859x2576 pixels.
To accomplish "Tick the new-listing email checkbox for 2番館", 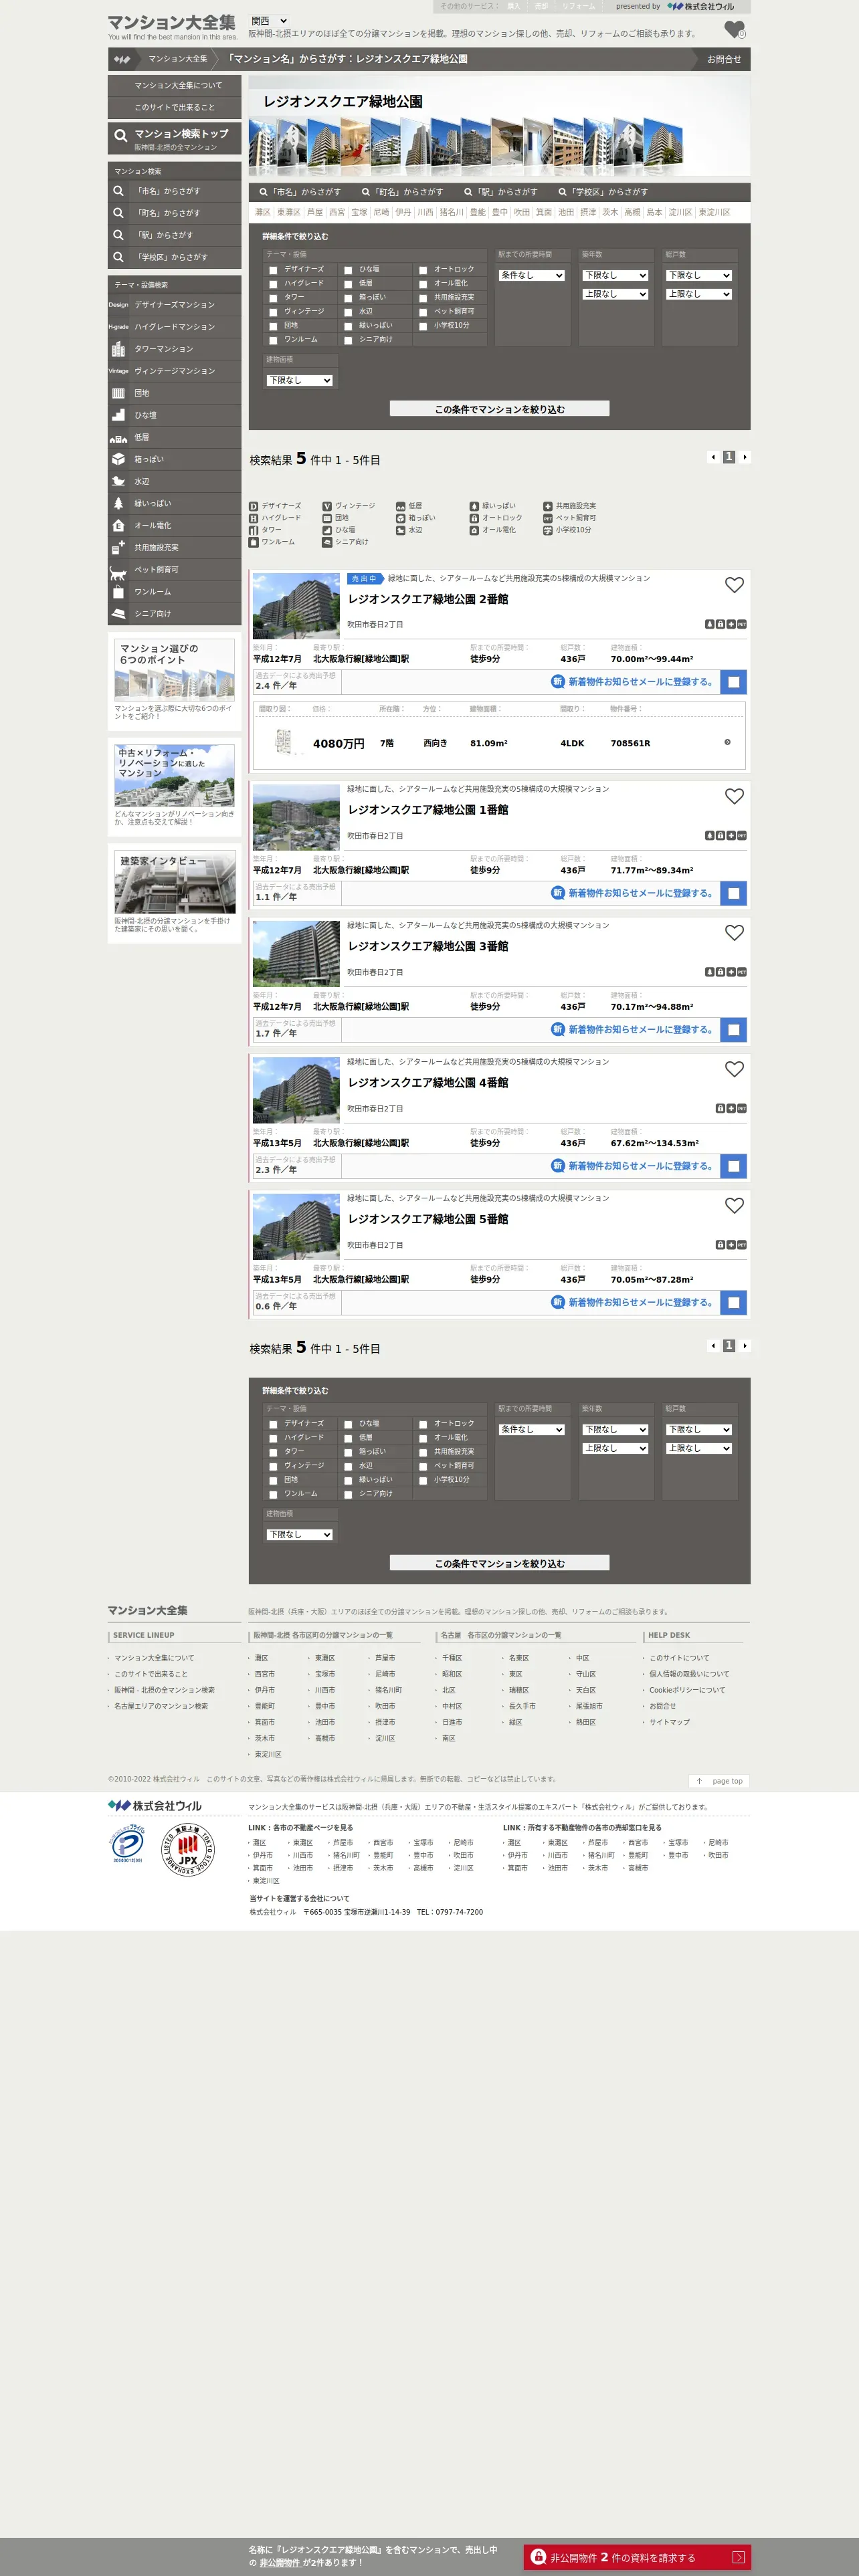I will tap(733, 682).
